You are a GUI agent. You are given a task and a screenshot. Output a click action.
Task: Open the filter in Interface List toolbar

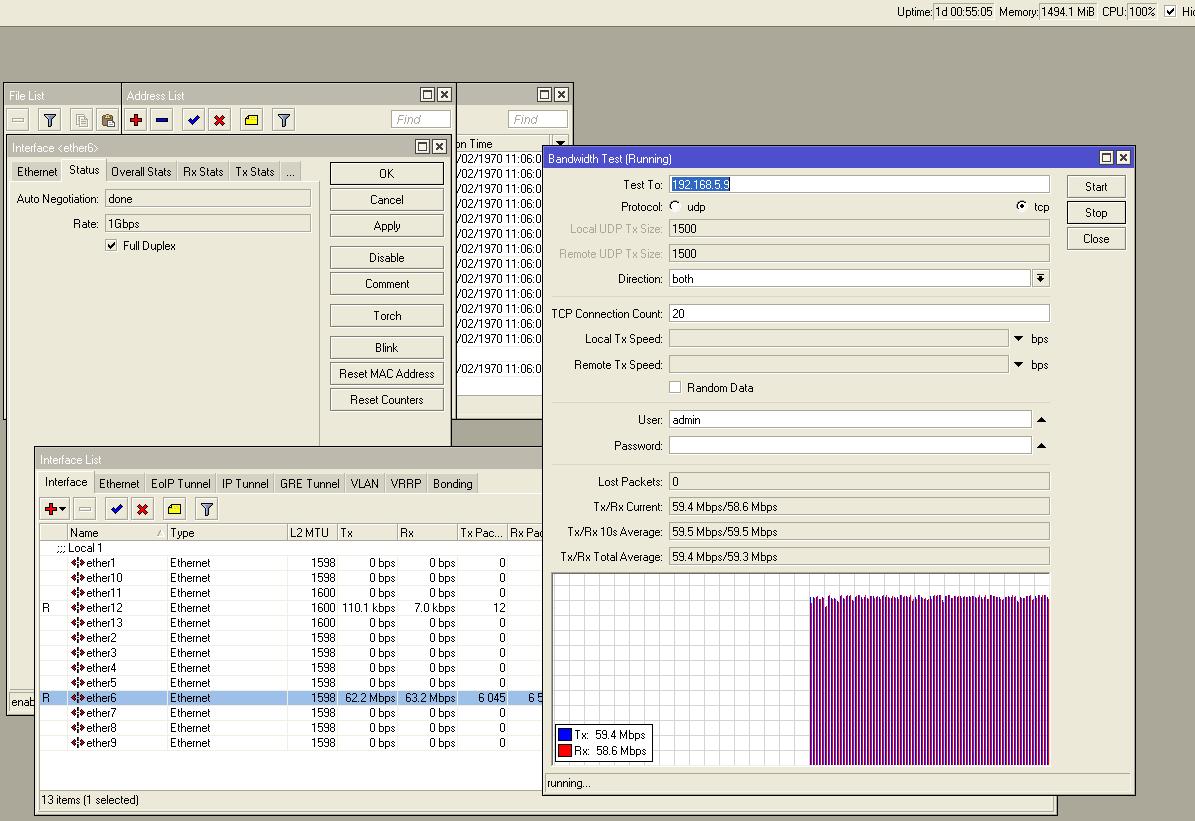point(207,508)
